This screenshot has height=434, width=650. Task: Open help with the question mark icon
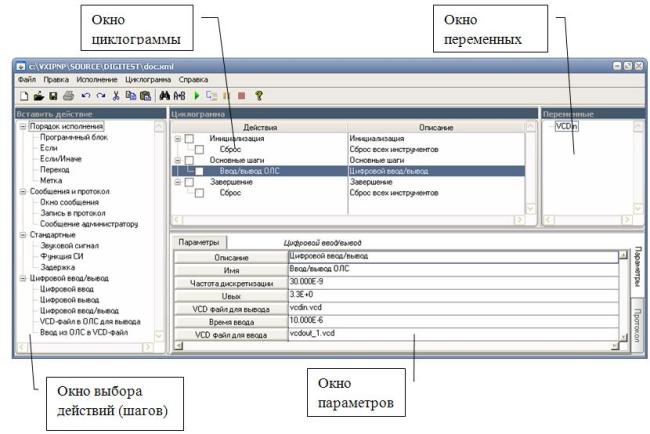coord(259,96)
